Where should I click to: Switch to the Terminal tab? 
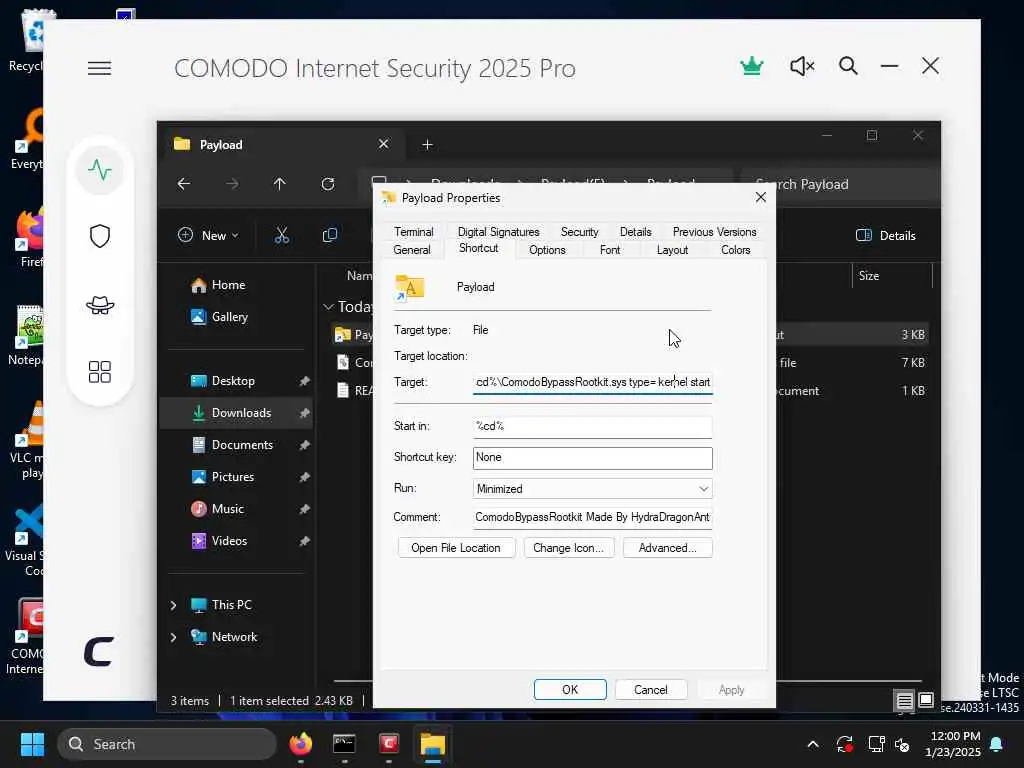click(x=413, y=232)
